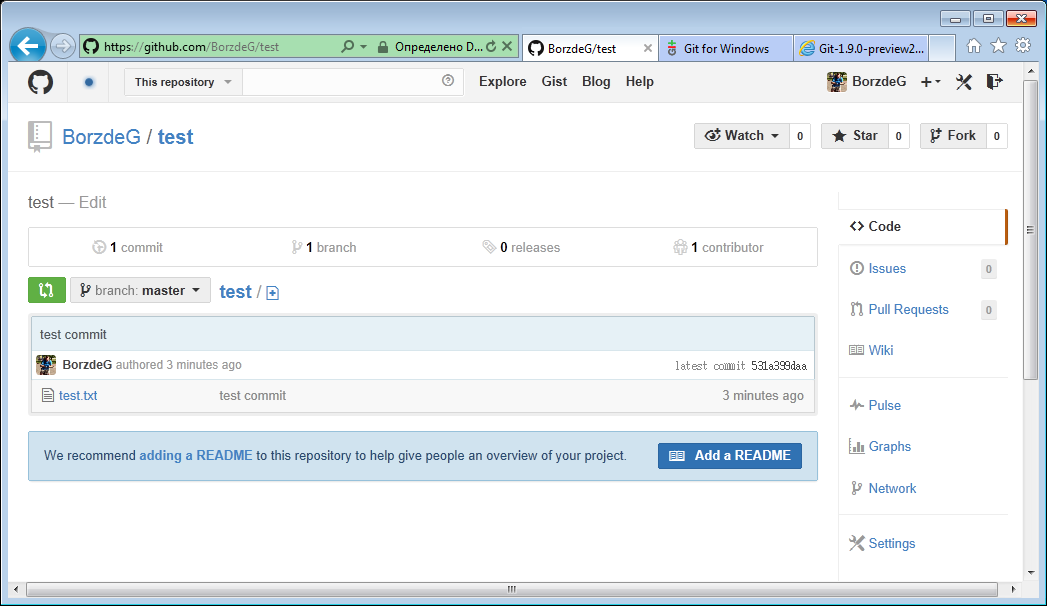The image size is (1047, 606).
Task: Click the refresh page icon
Action: tap(491, 47)
